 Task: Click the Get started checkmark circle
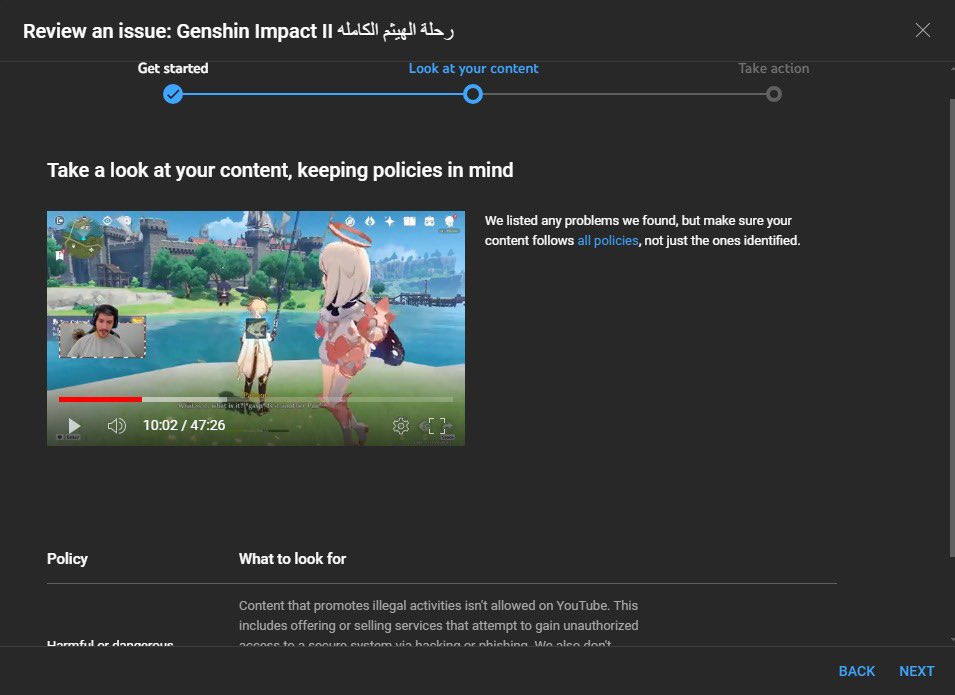pyautogui.click(x=173, y=94)
